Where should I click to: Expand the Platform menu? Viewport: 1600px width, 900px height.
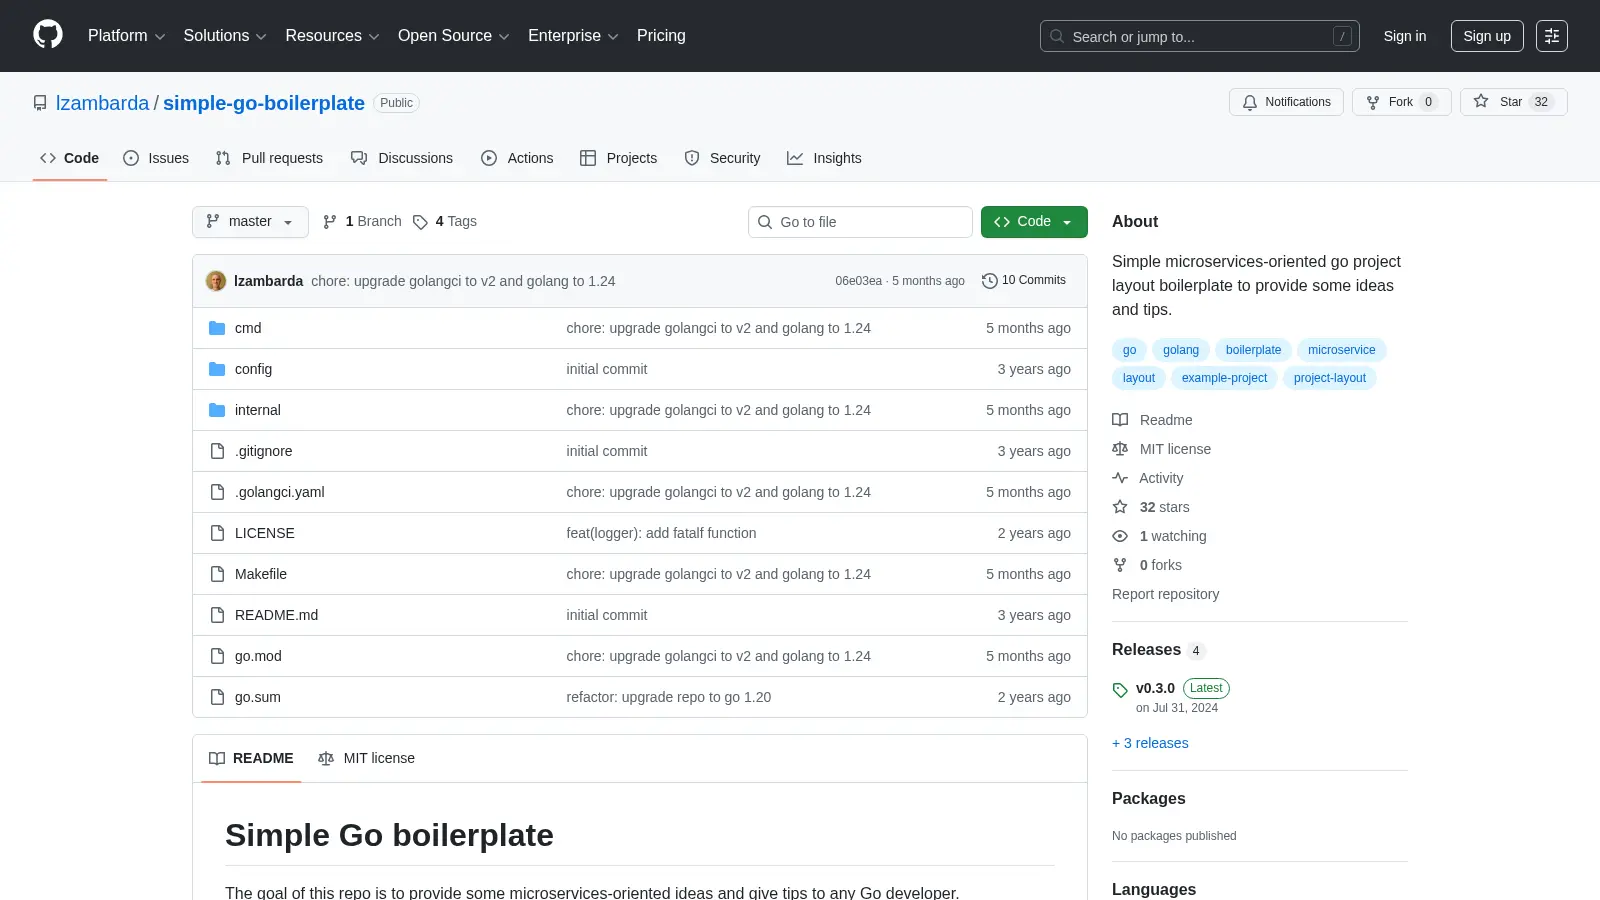[126, 36]
